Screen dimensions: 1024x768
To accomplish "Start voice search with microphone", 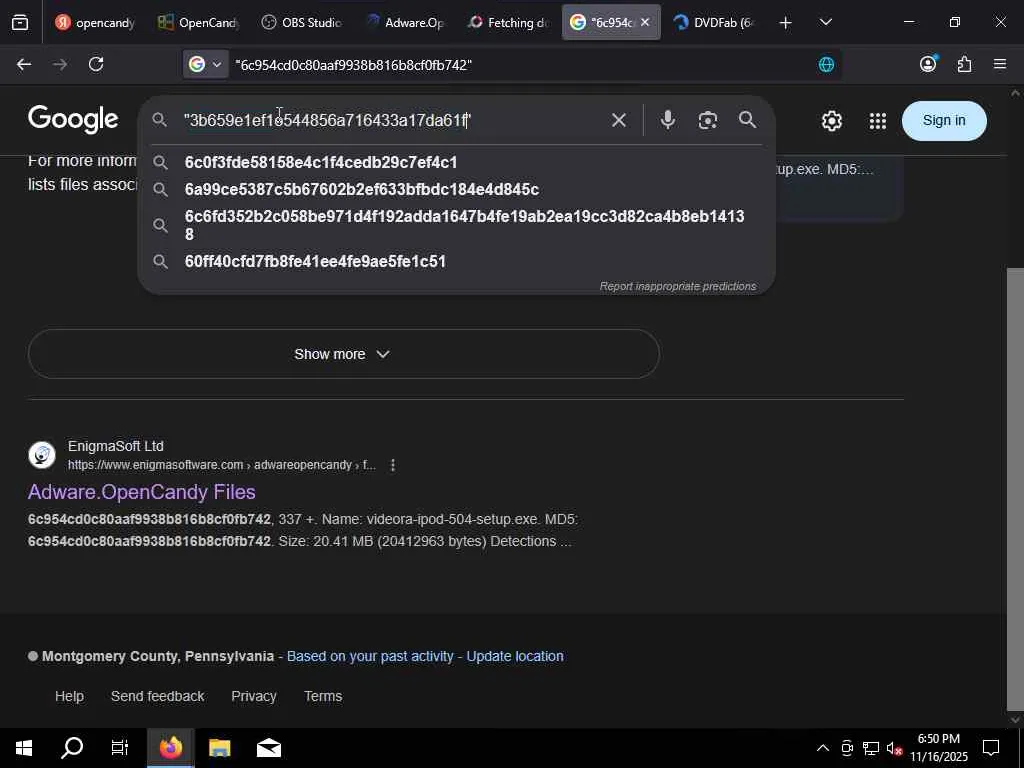I will (x=667, y=120).
